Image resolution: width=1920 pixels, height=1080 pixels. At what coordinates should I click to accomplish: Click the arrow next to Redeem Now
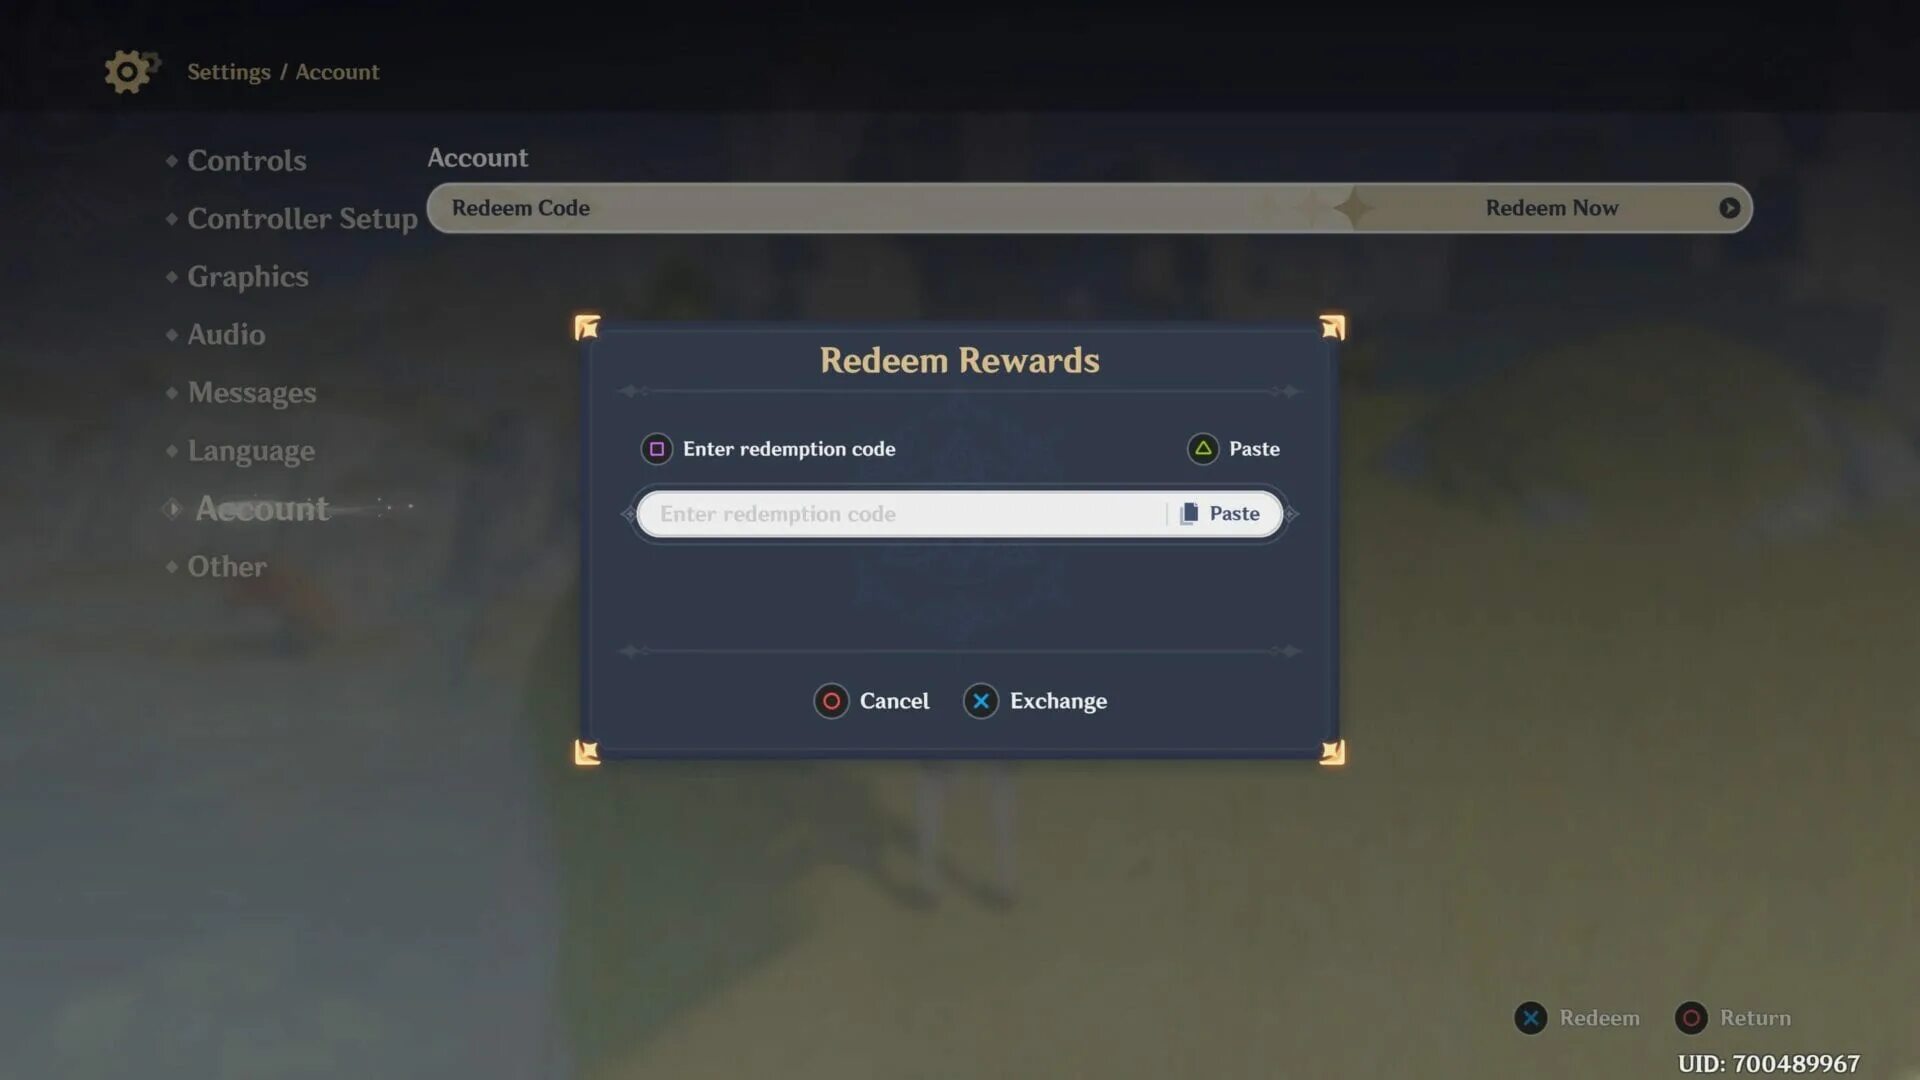point(1729,208)
